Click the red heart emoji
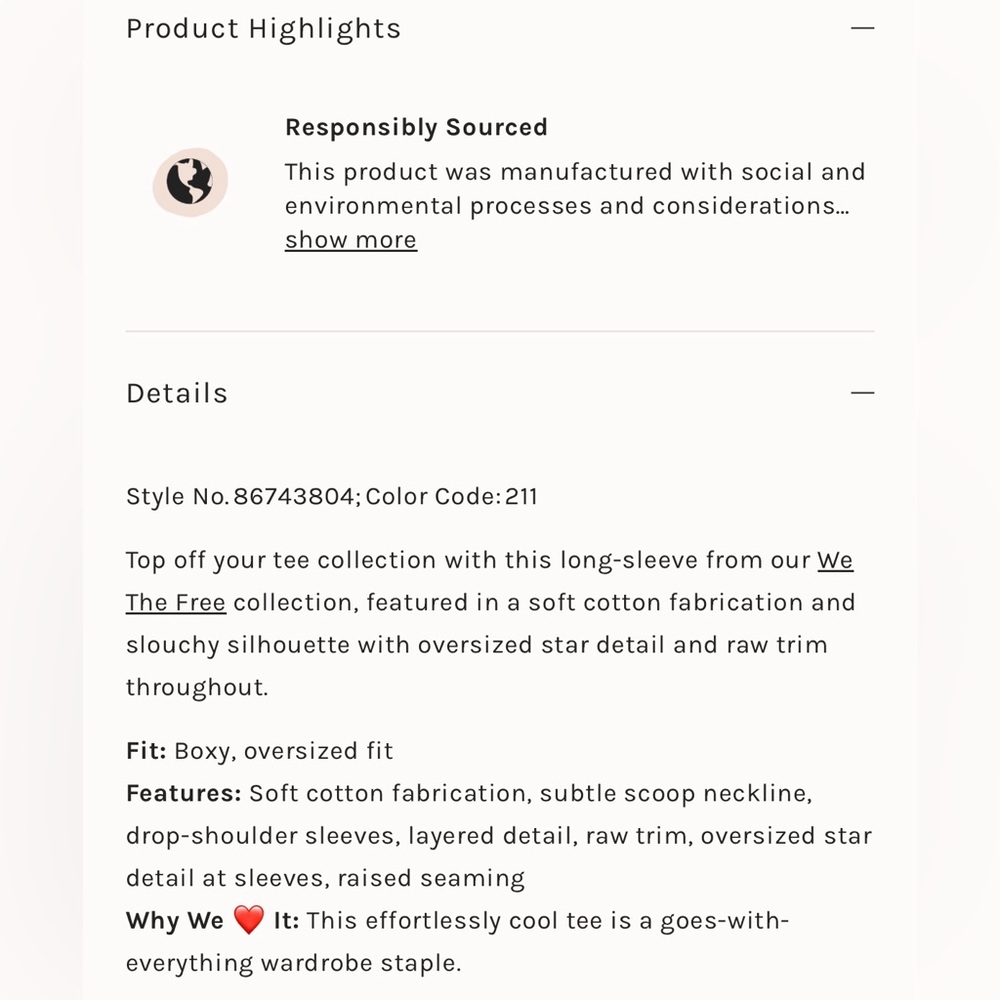 click(249, 920)
